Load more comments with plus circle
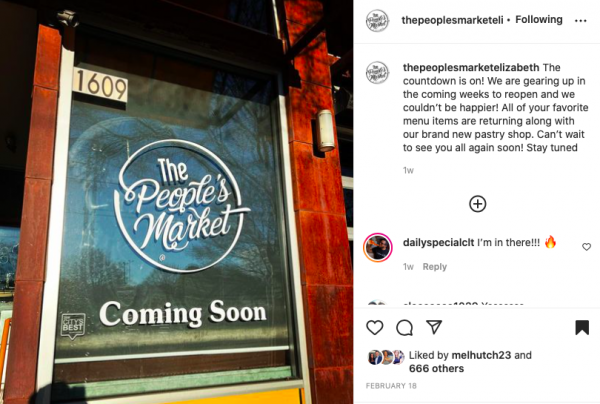This screenshot has height=404, width=600. 478,204
